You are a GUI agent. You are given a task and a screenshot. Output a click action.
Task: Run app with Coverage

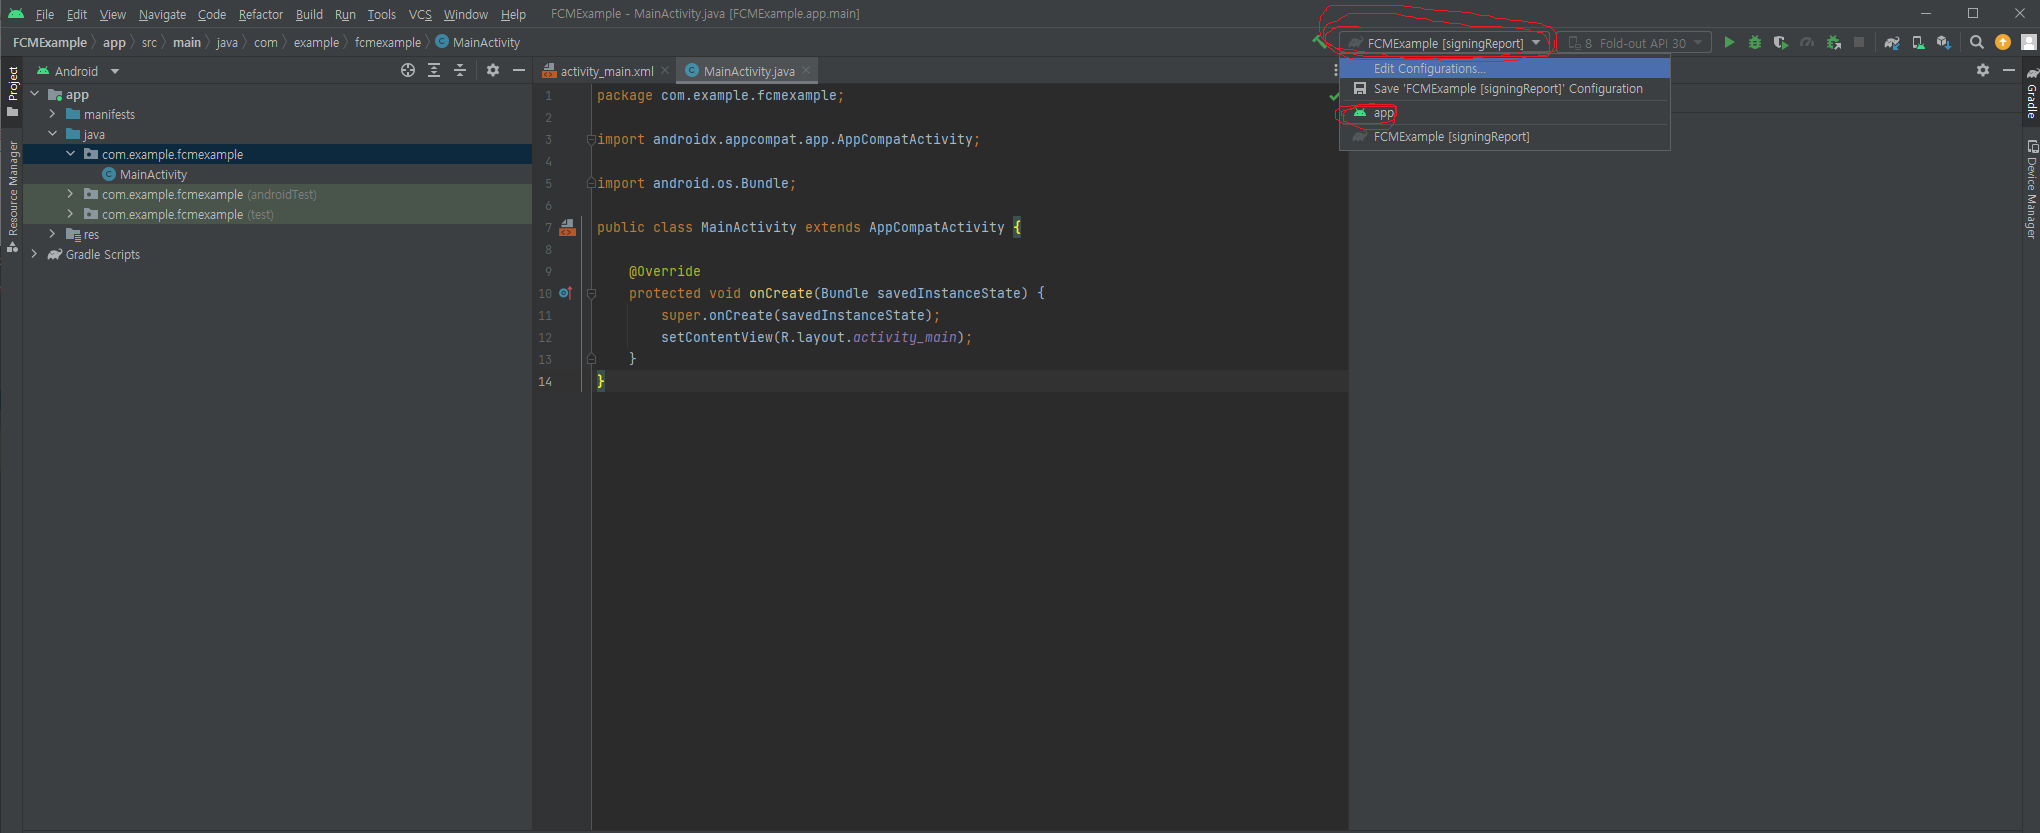1781,43
